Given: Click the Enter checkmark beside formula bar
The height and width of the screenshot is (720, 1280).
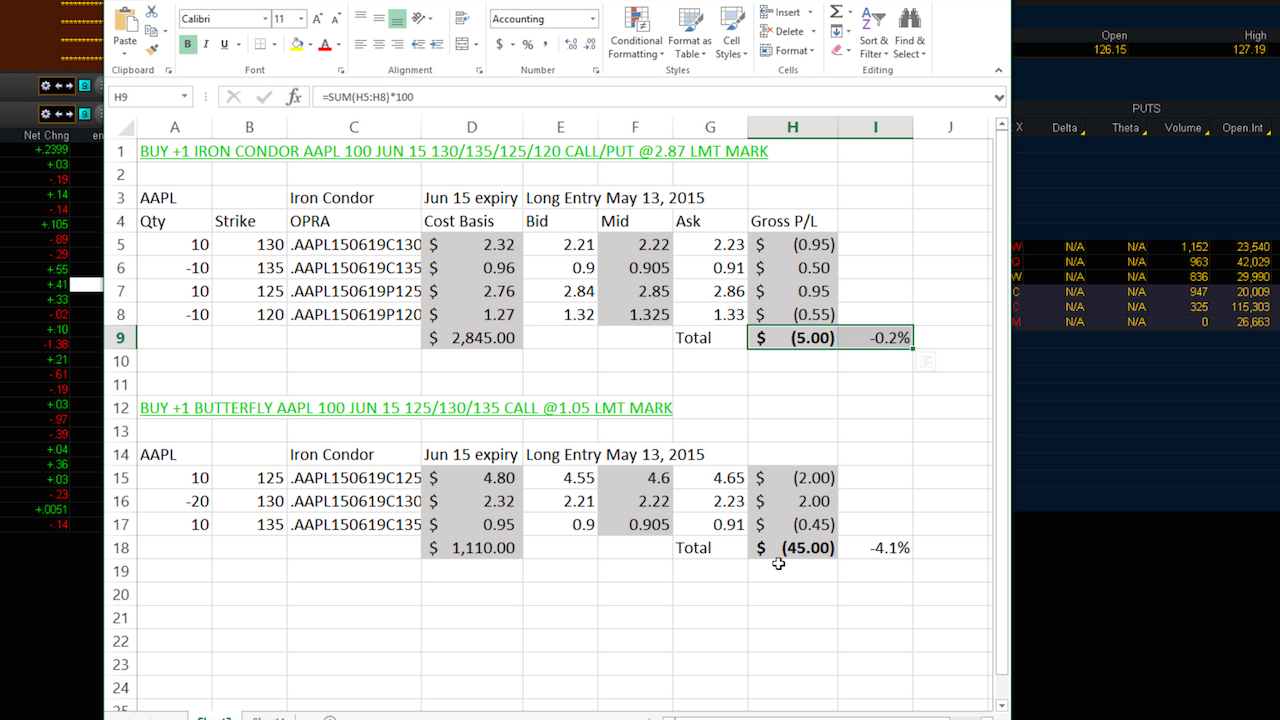Looking at the screenshot, I should 264,97.
